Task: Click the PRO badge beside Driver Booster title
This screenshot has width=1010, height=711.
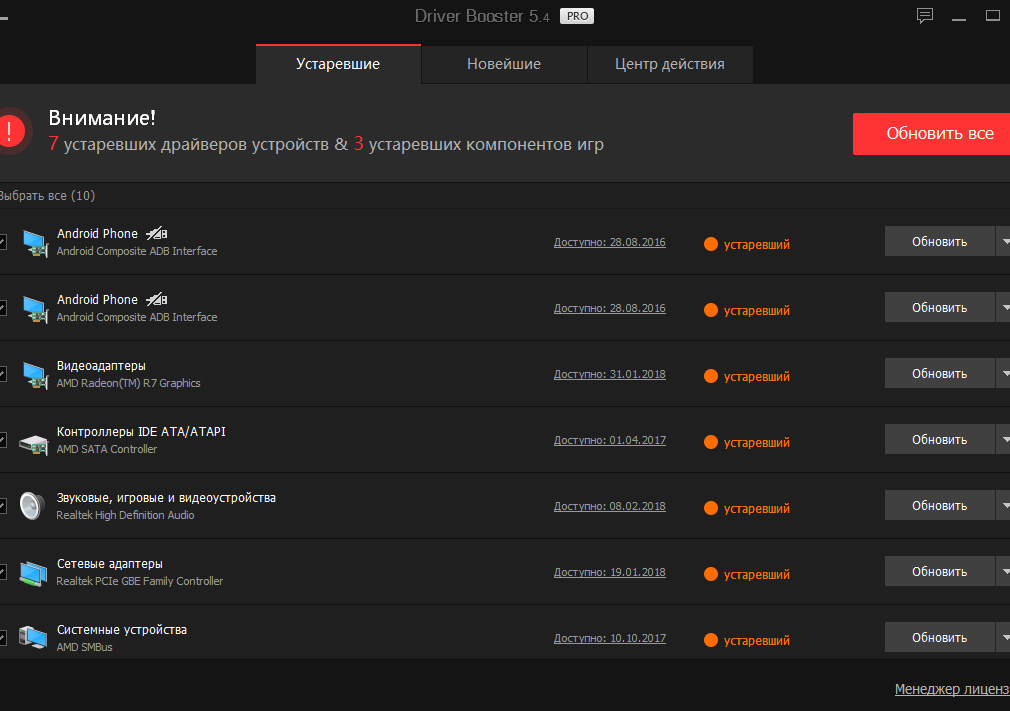Action: pyautogui.click(x=576, y=16)
